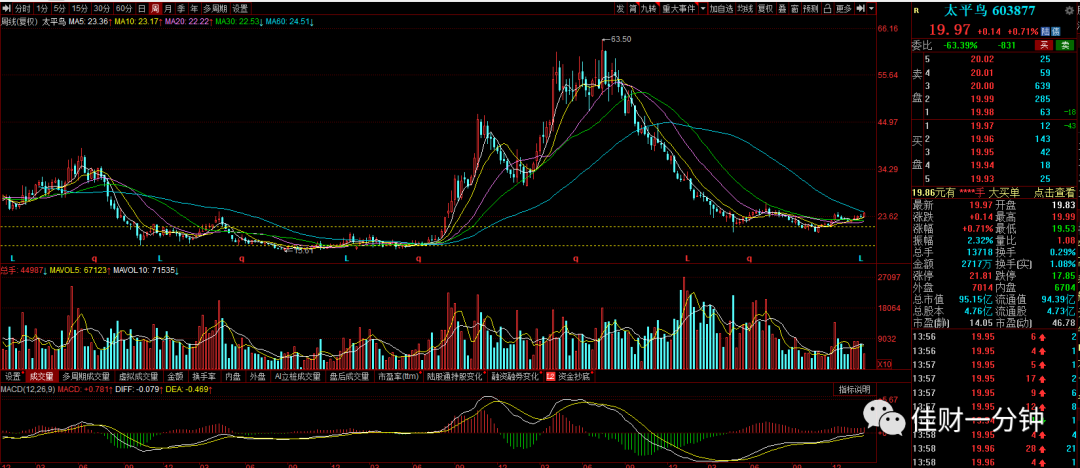The width and height of the screenshot is (1080, 468).
Task: Click the 窗 window icon button
Action: [x=795, y=9]
